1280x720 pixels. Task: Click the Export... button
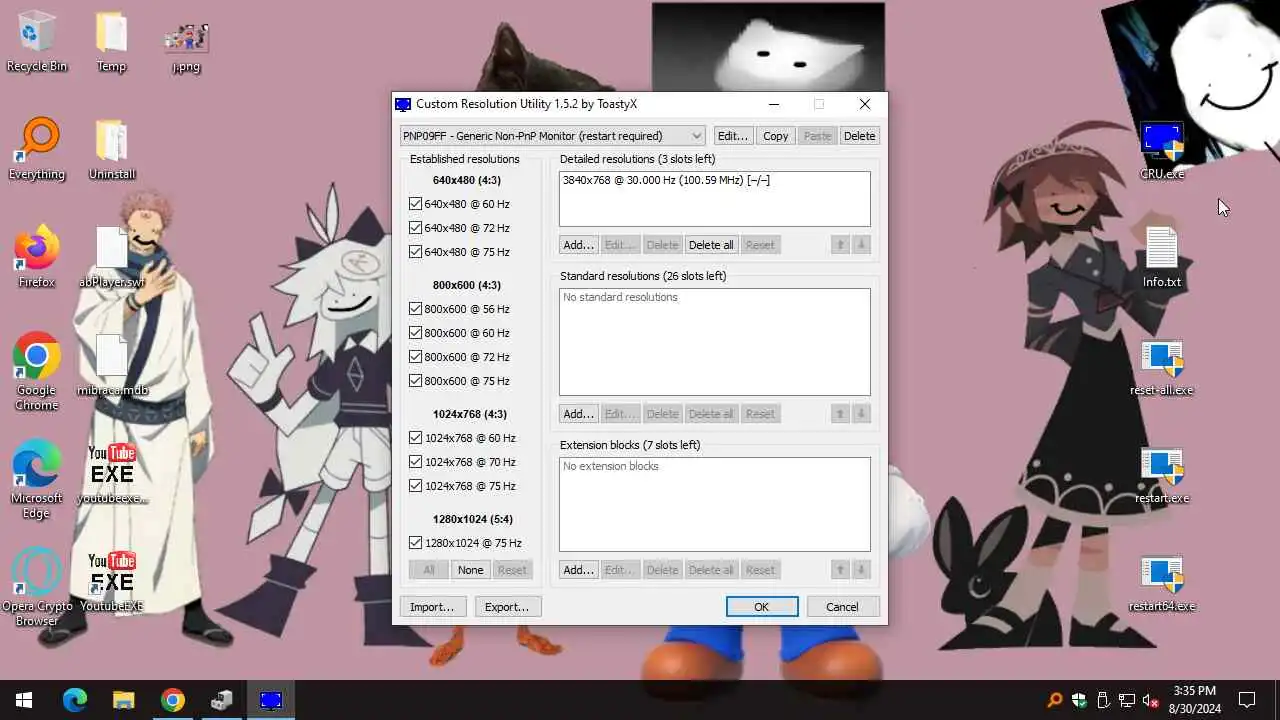coord(507,607)
